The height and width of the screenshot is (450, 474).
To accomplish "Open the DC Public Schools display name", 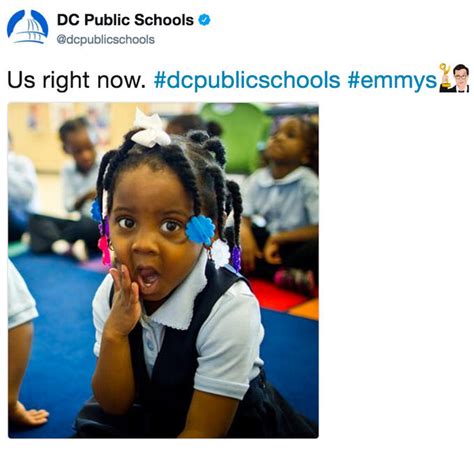I will pyautogui.click(x=125, y=20).
